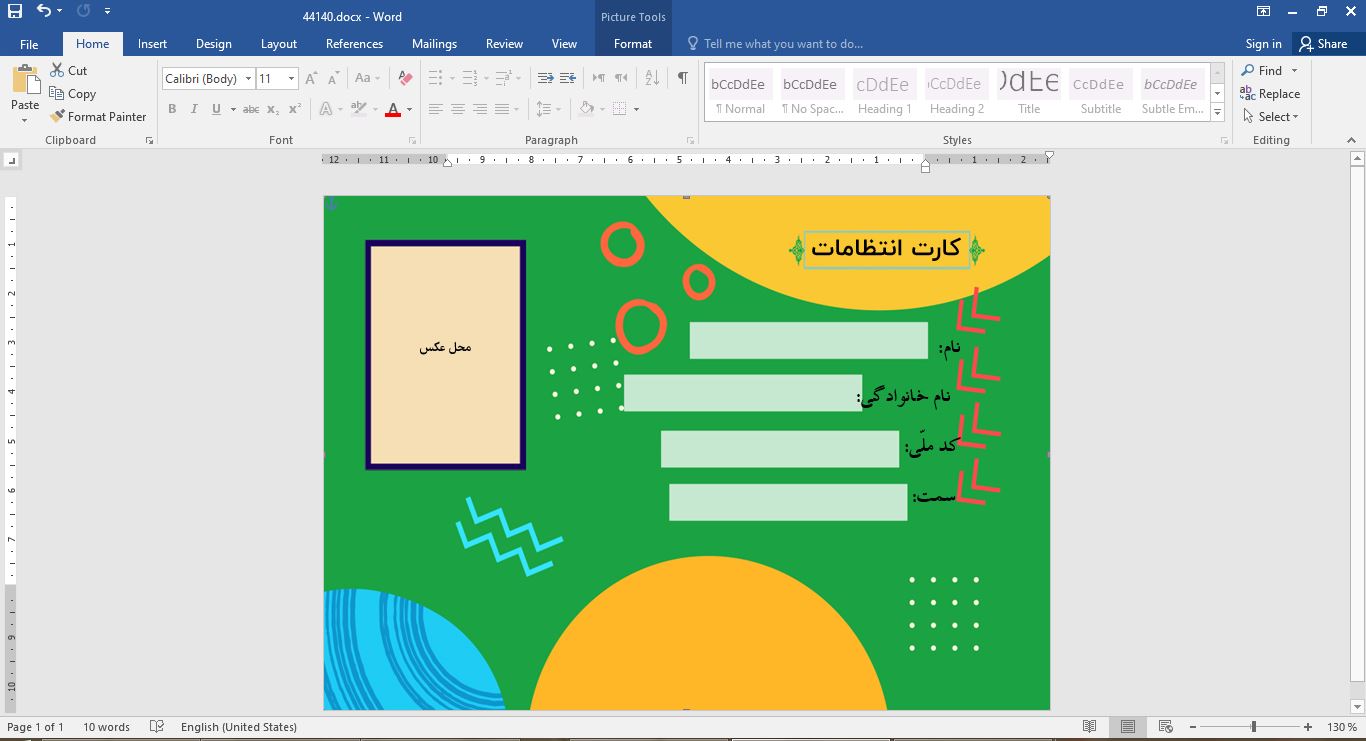The image size is (1366, 741).
Task: Toggle Print Layout view button
Action: [1127, 727]
